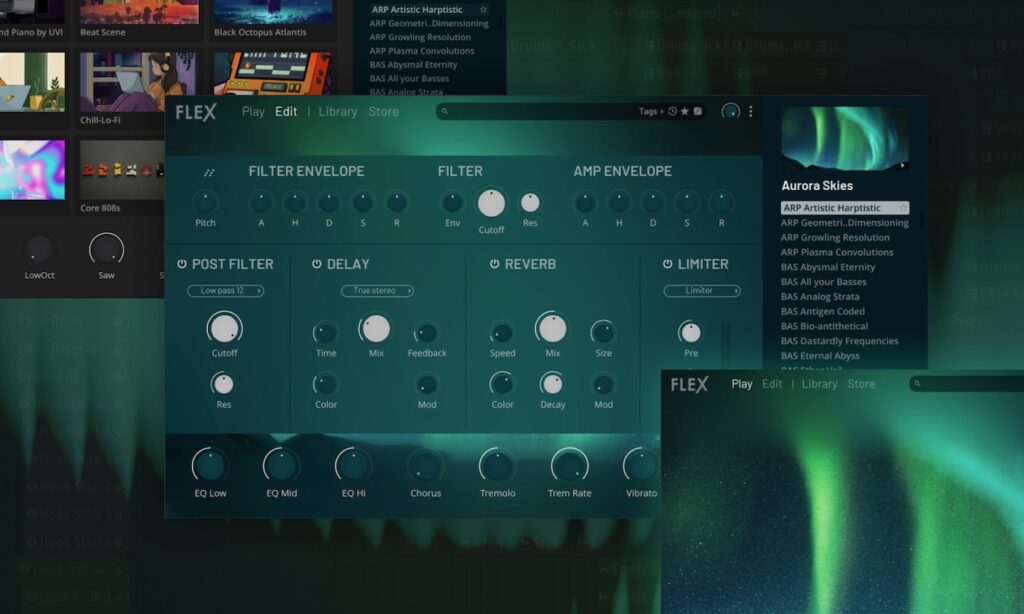Toggle the Post Filter power button
This screenshot has height=614, width=1024.
coord(182,264)
